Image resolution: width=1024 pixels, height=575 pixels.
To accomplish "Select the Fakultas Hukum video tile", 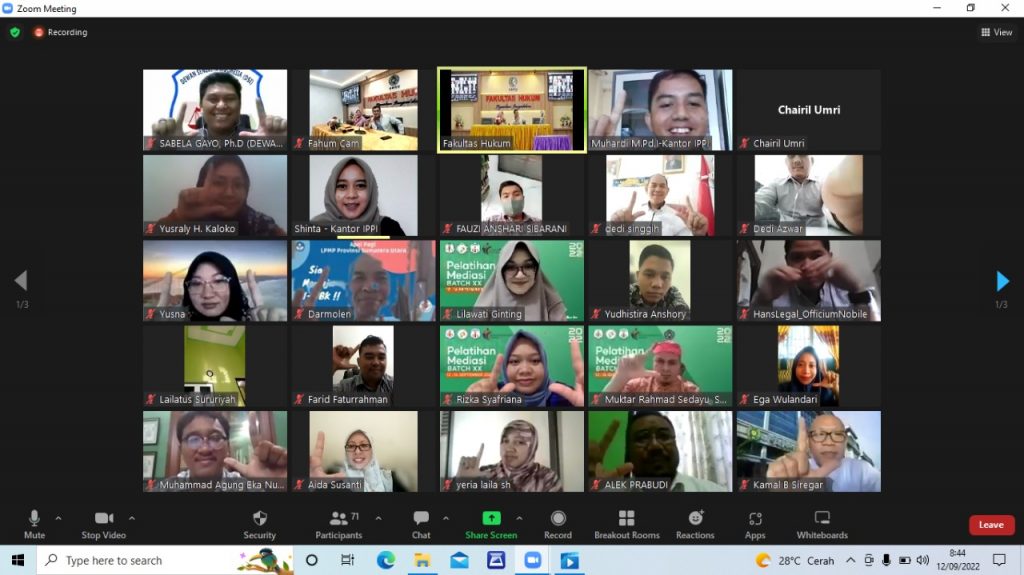I will (x=511, y=109).
